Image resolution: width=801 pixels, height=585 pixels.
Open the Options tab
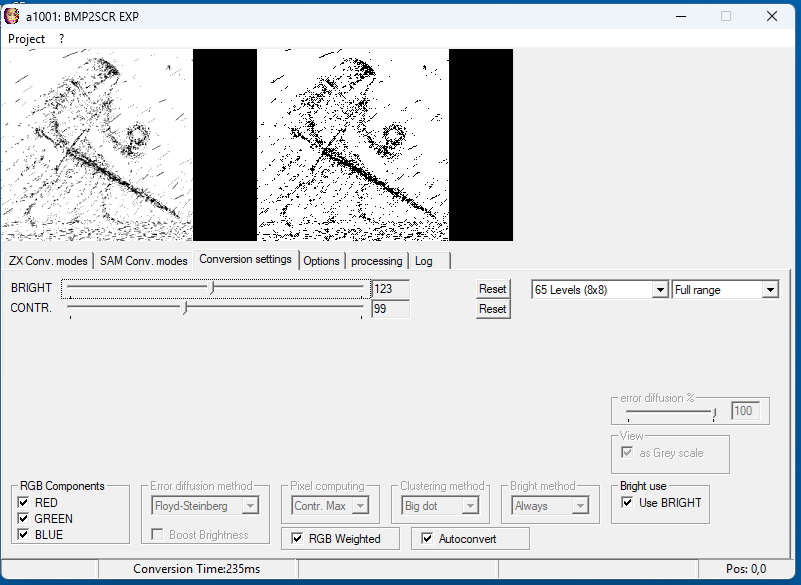click(x=321, y=261)
